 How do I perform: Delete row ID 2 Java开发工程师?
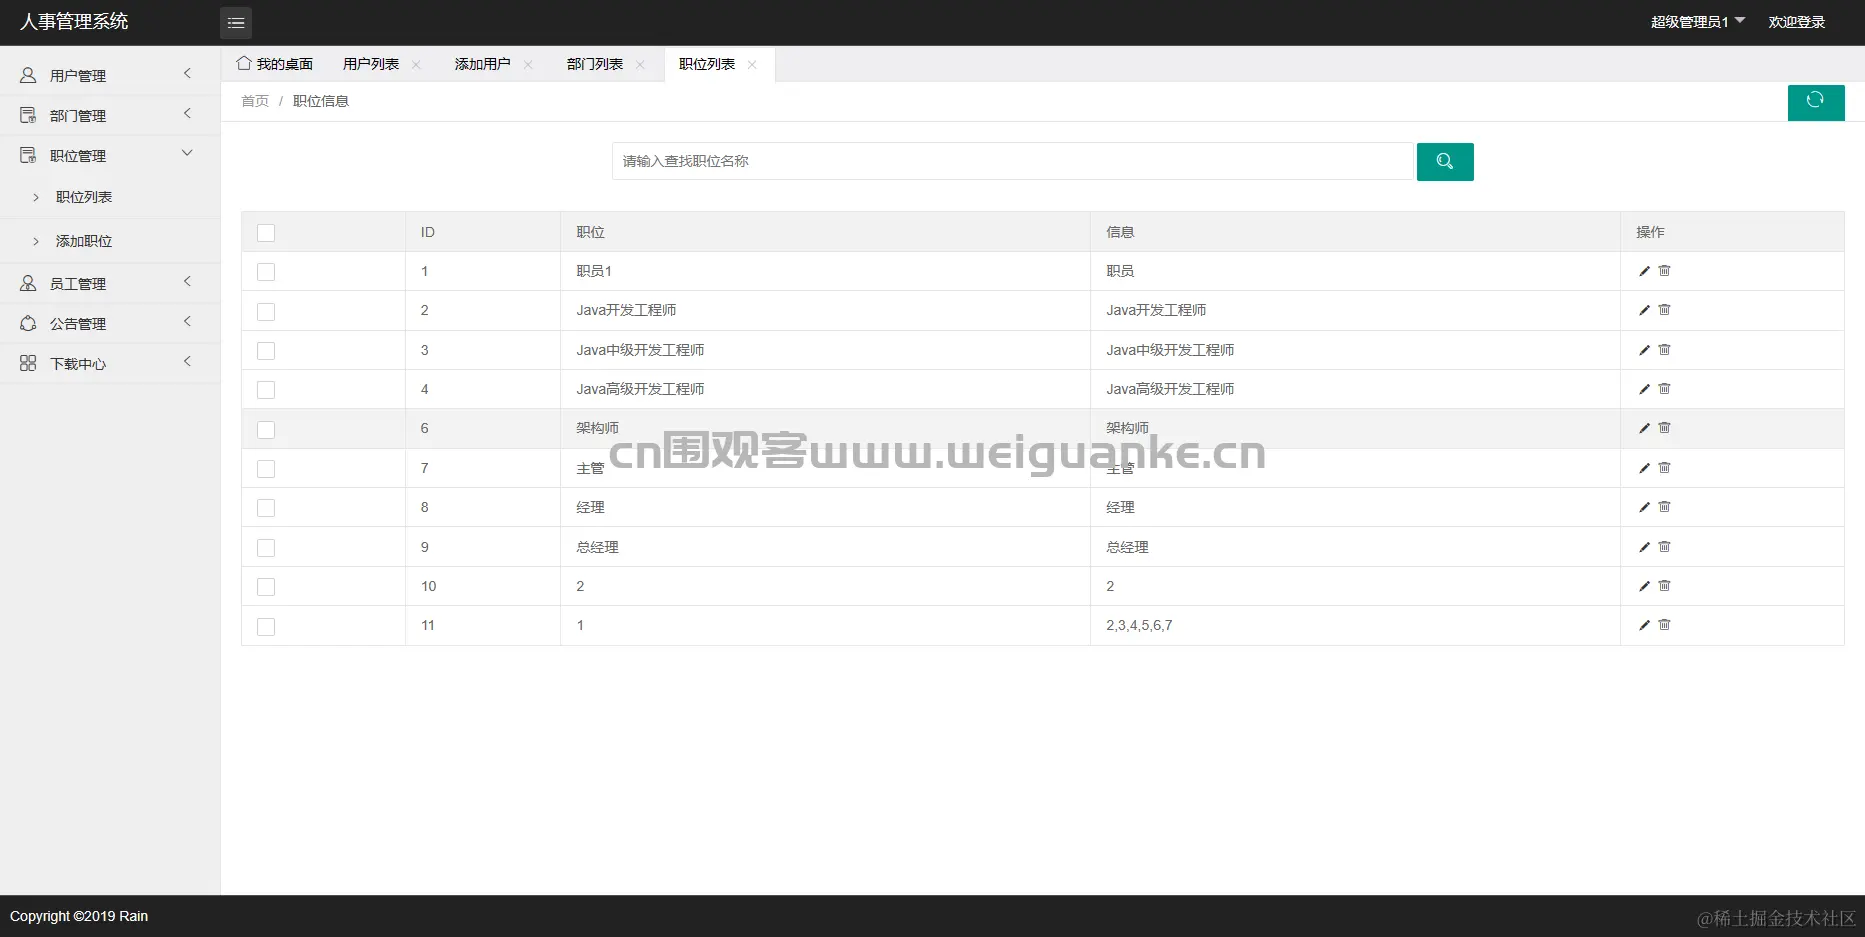point(1665,310)
